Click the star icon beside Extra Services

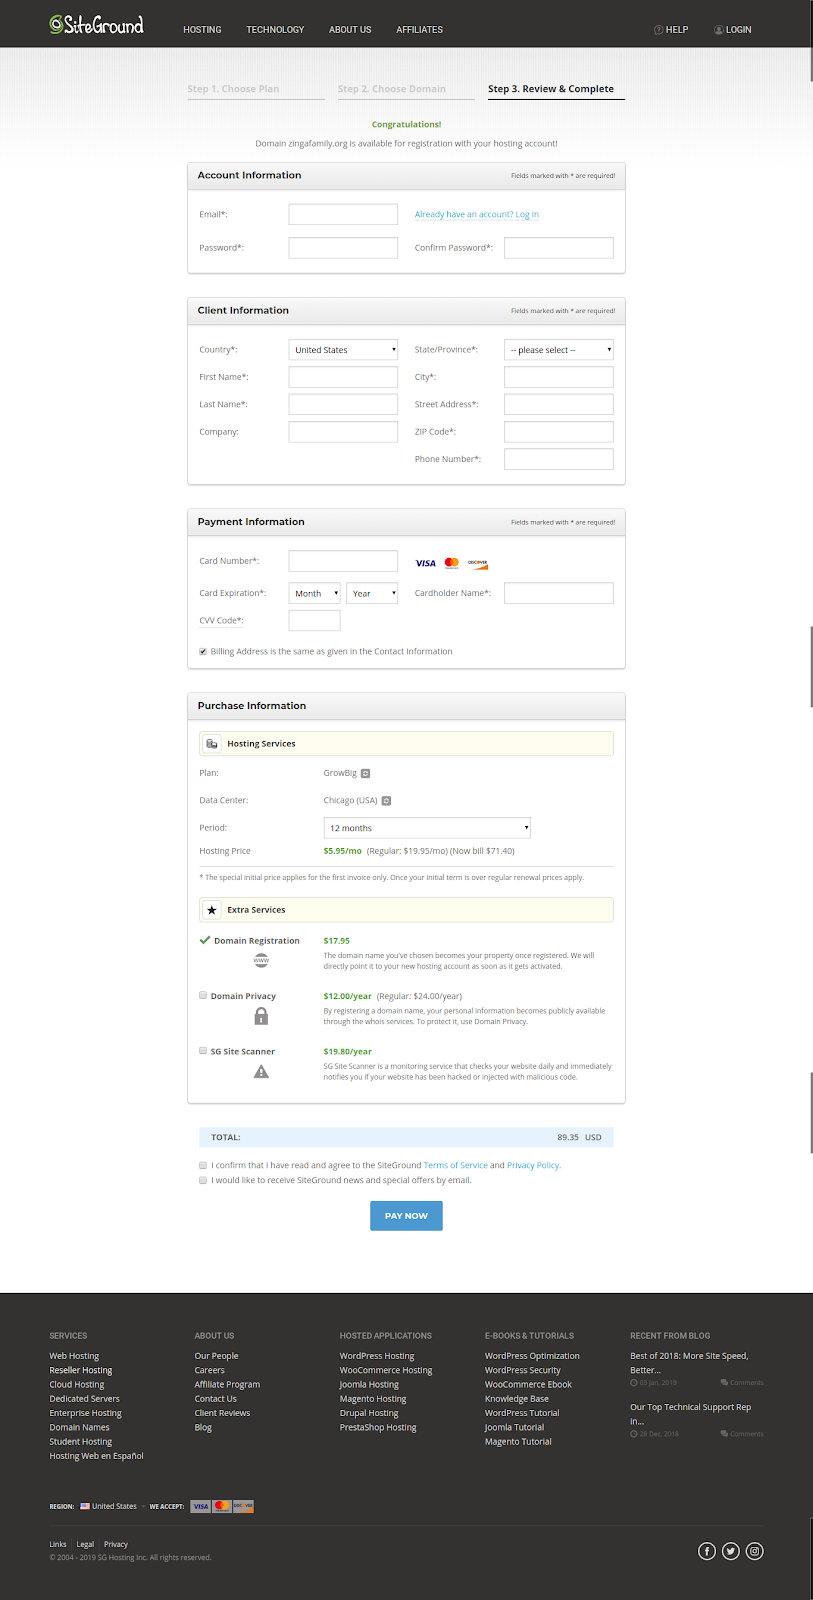(212, 910)
